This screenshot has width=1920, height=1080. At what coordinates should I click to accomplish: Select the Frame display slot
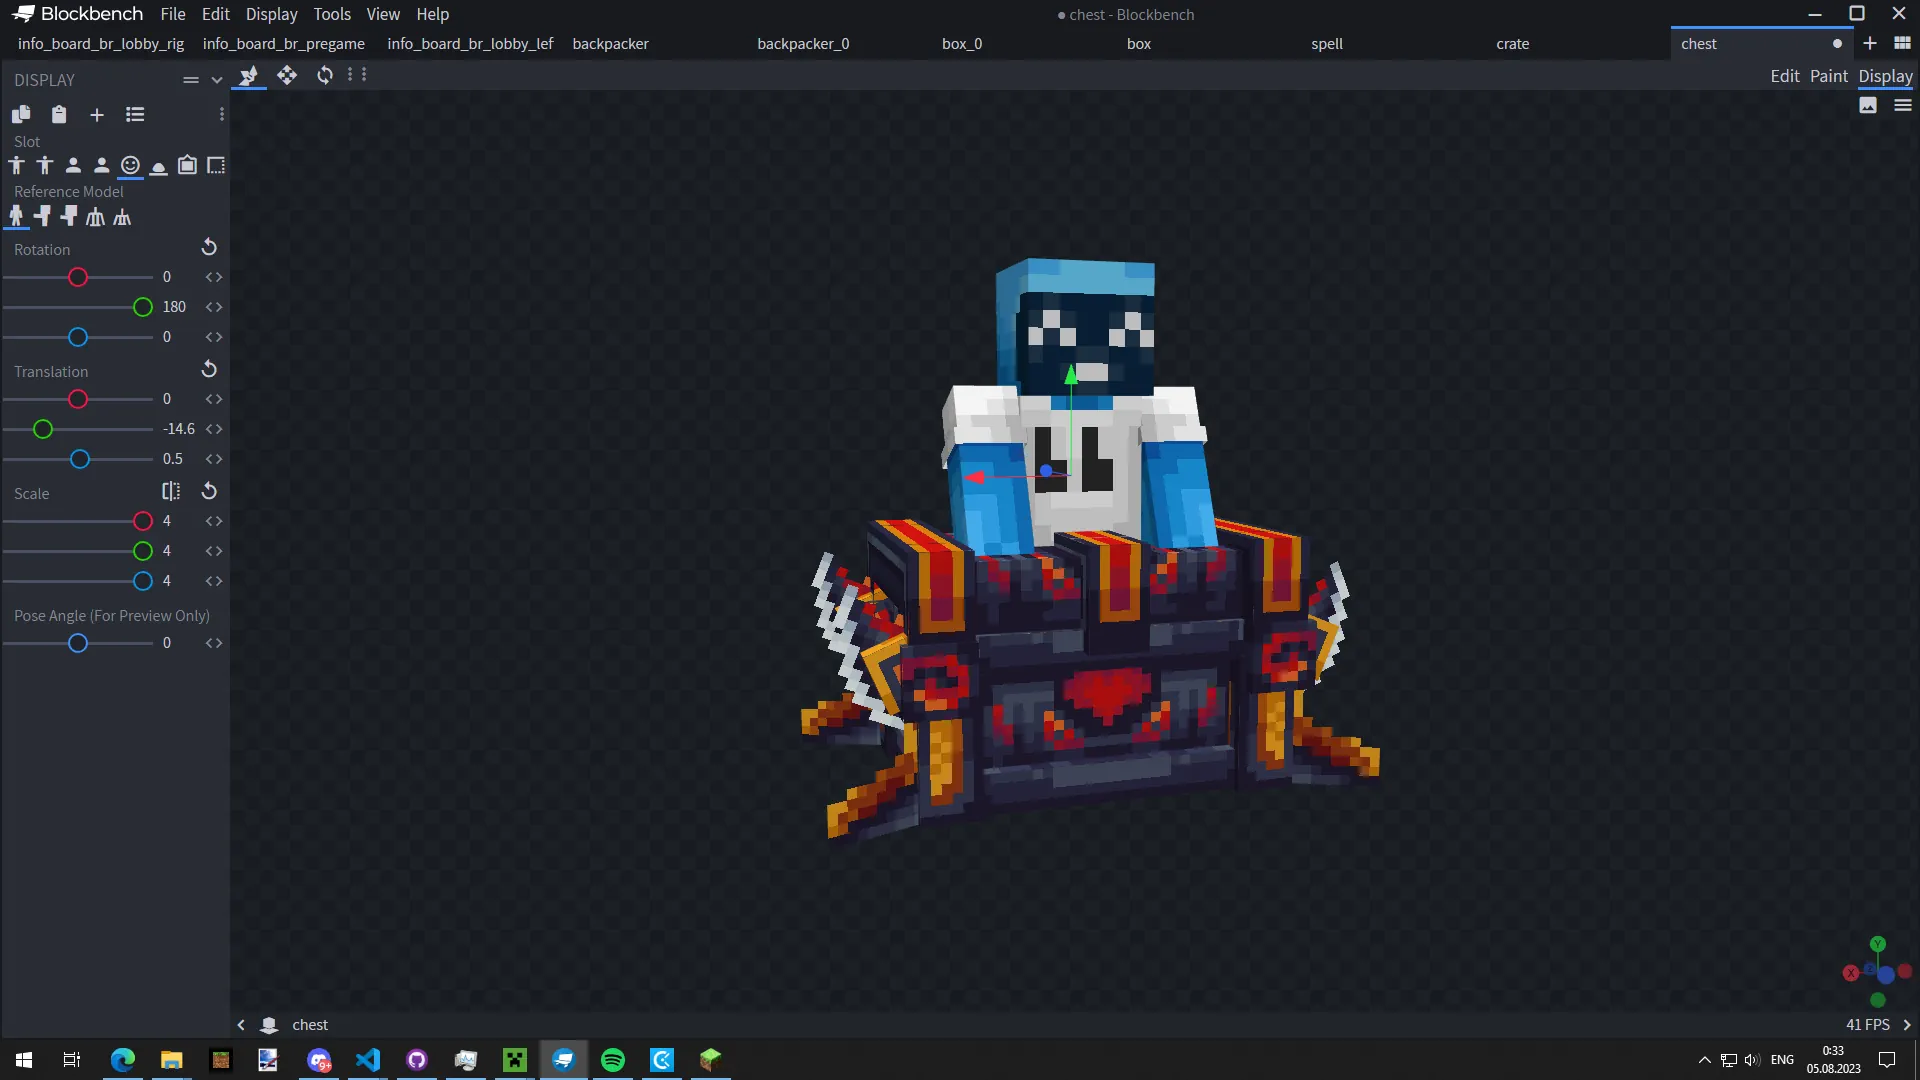pos(187,166)
